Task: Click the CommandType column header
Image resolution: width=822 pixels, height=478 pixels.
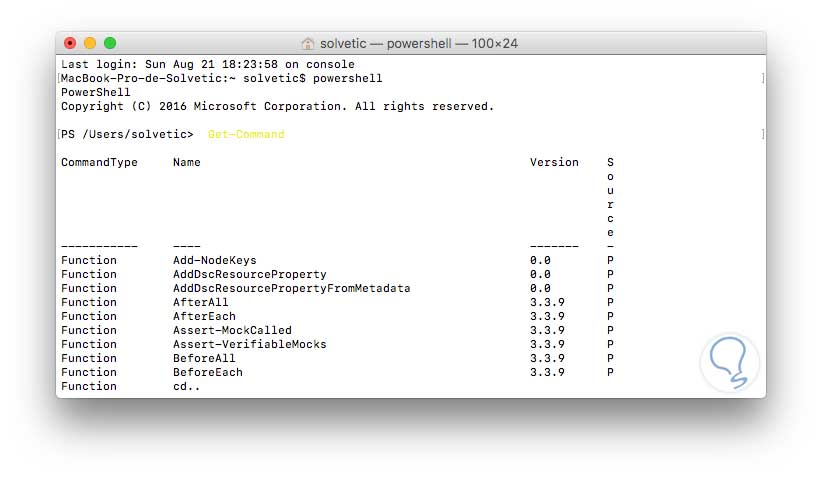Action: 99,162
